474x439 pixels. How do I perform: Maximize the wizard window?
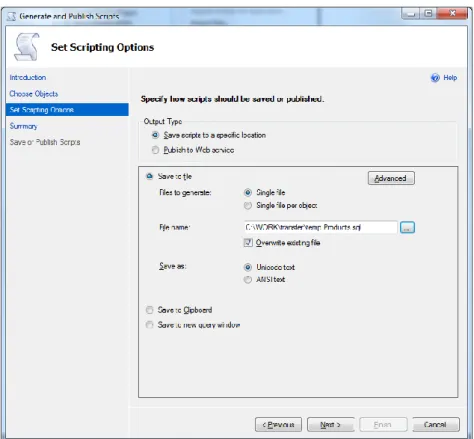428,14
